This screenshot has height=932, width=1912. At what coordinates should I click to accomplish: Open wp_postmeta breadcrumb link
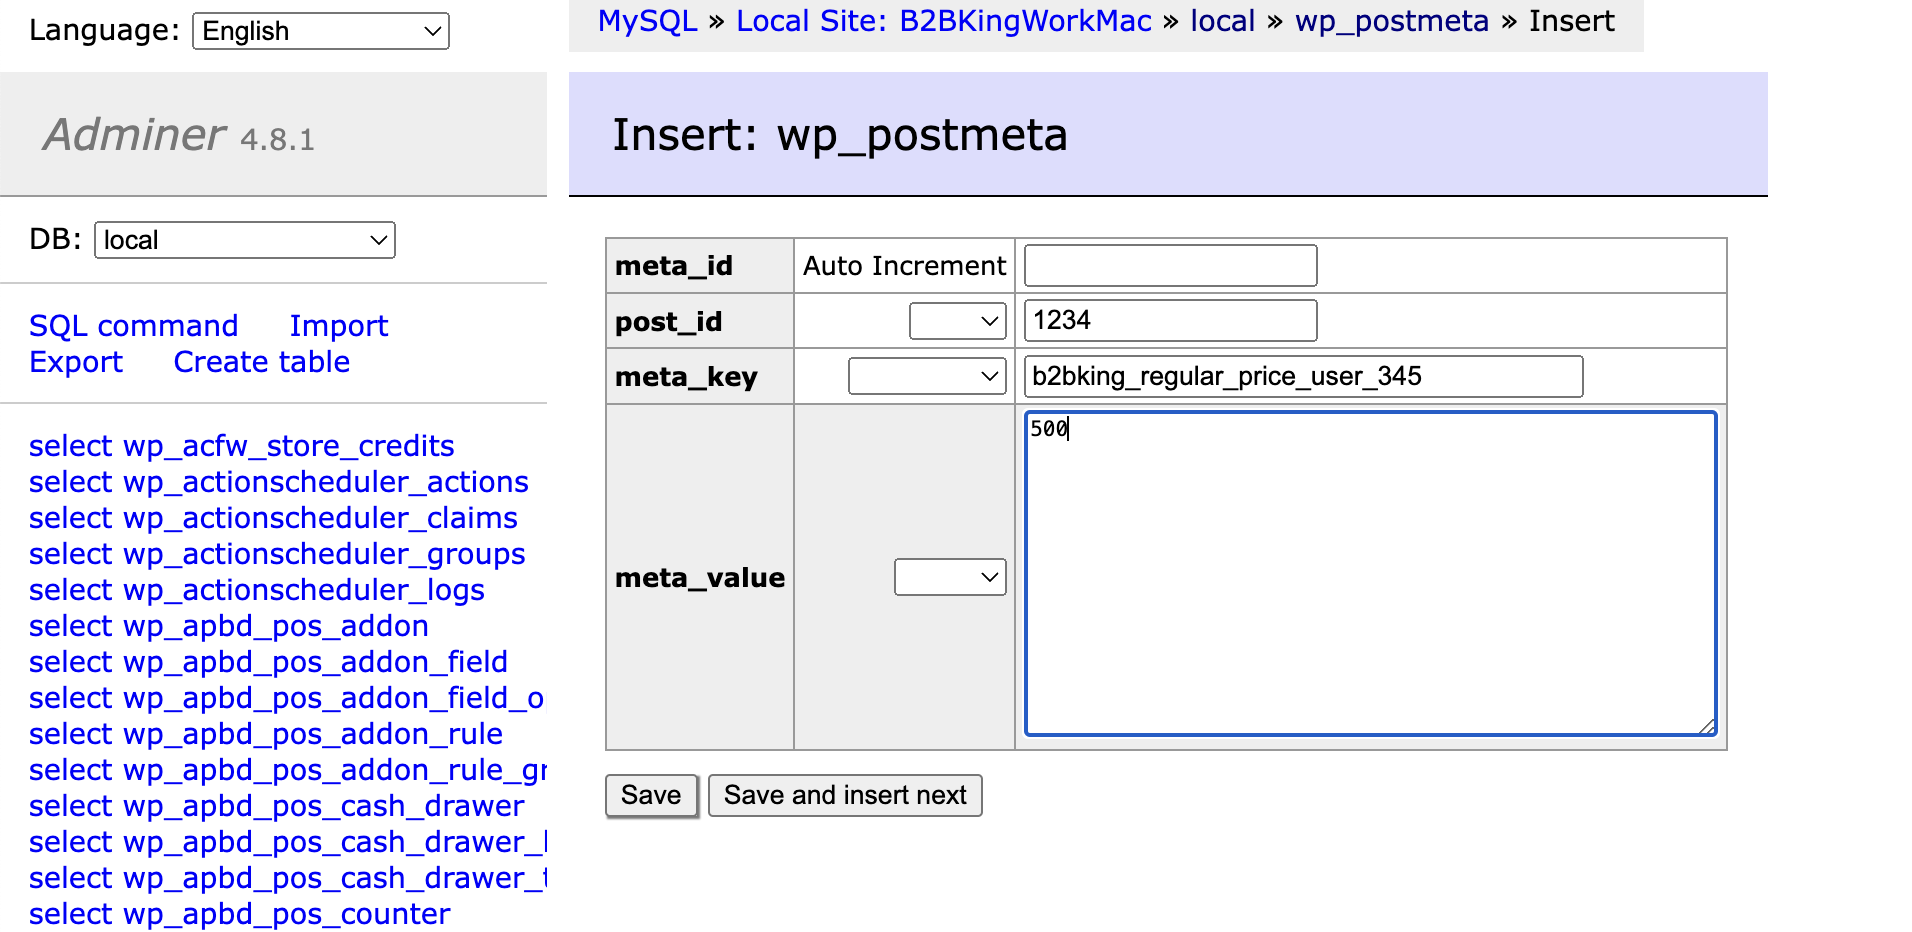pos(1392,21)
